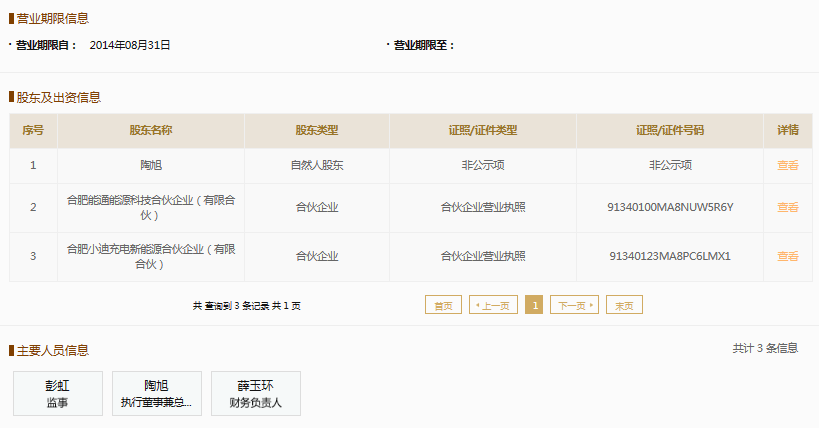This screenshot has height=428, width=819.
Task: Jump to 末页 last page
Action: point(624,305)
